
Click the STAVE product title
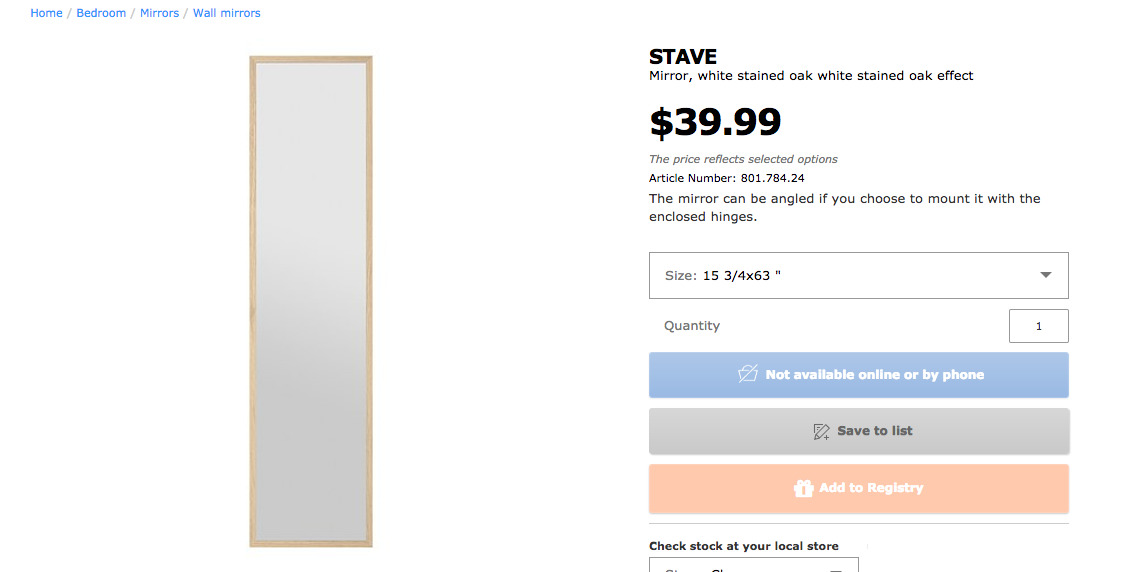coord(683,57)
